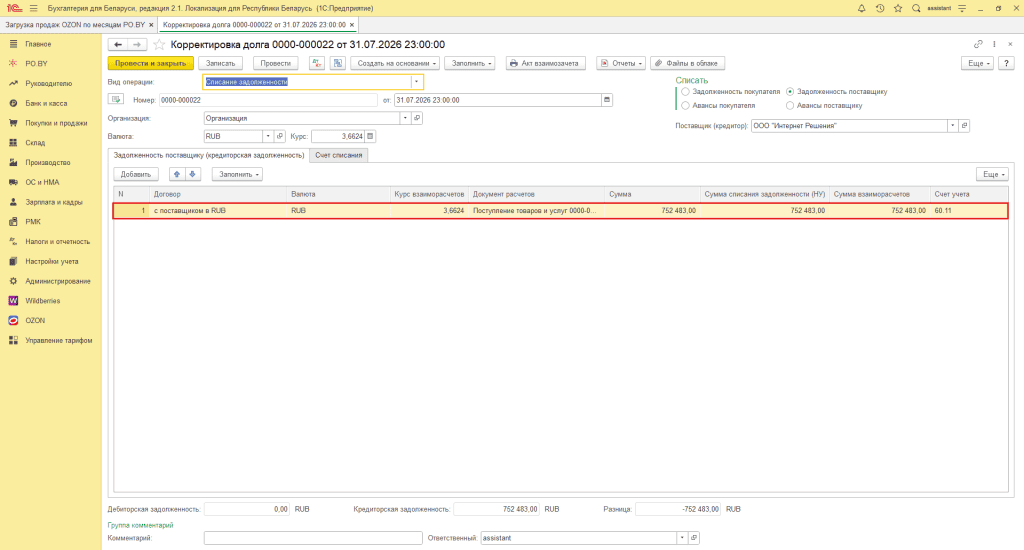Open Организация reference card icon
The width and height of the screenshot is (1024, 550).
click(x=417, y=118)
